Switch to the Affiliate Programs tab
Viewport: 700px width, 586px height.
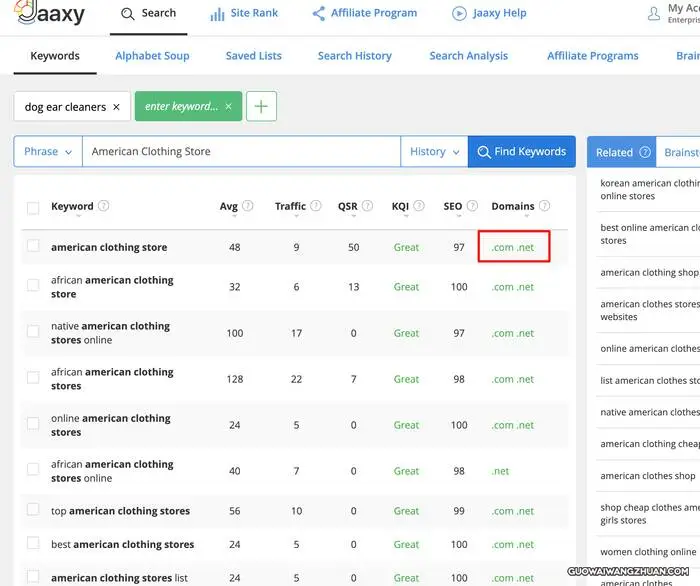[593, 56]
